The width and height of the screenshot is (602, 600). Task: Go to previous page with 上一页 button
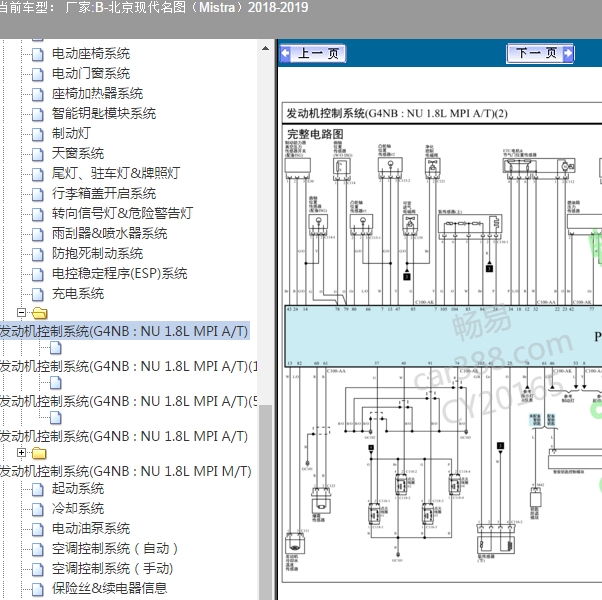pyautogui.click(x=313, y=53)
